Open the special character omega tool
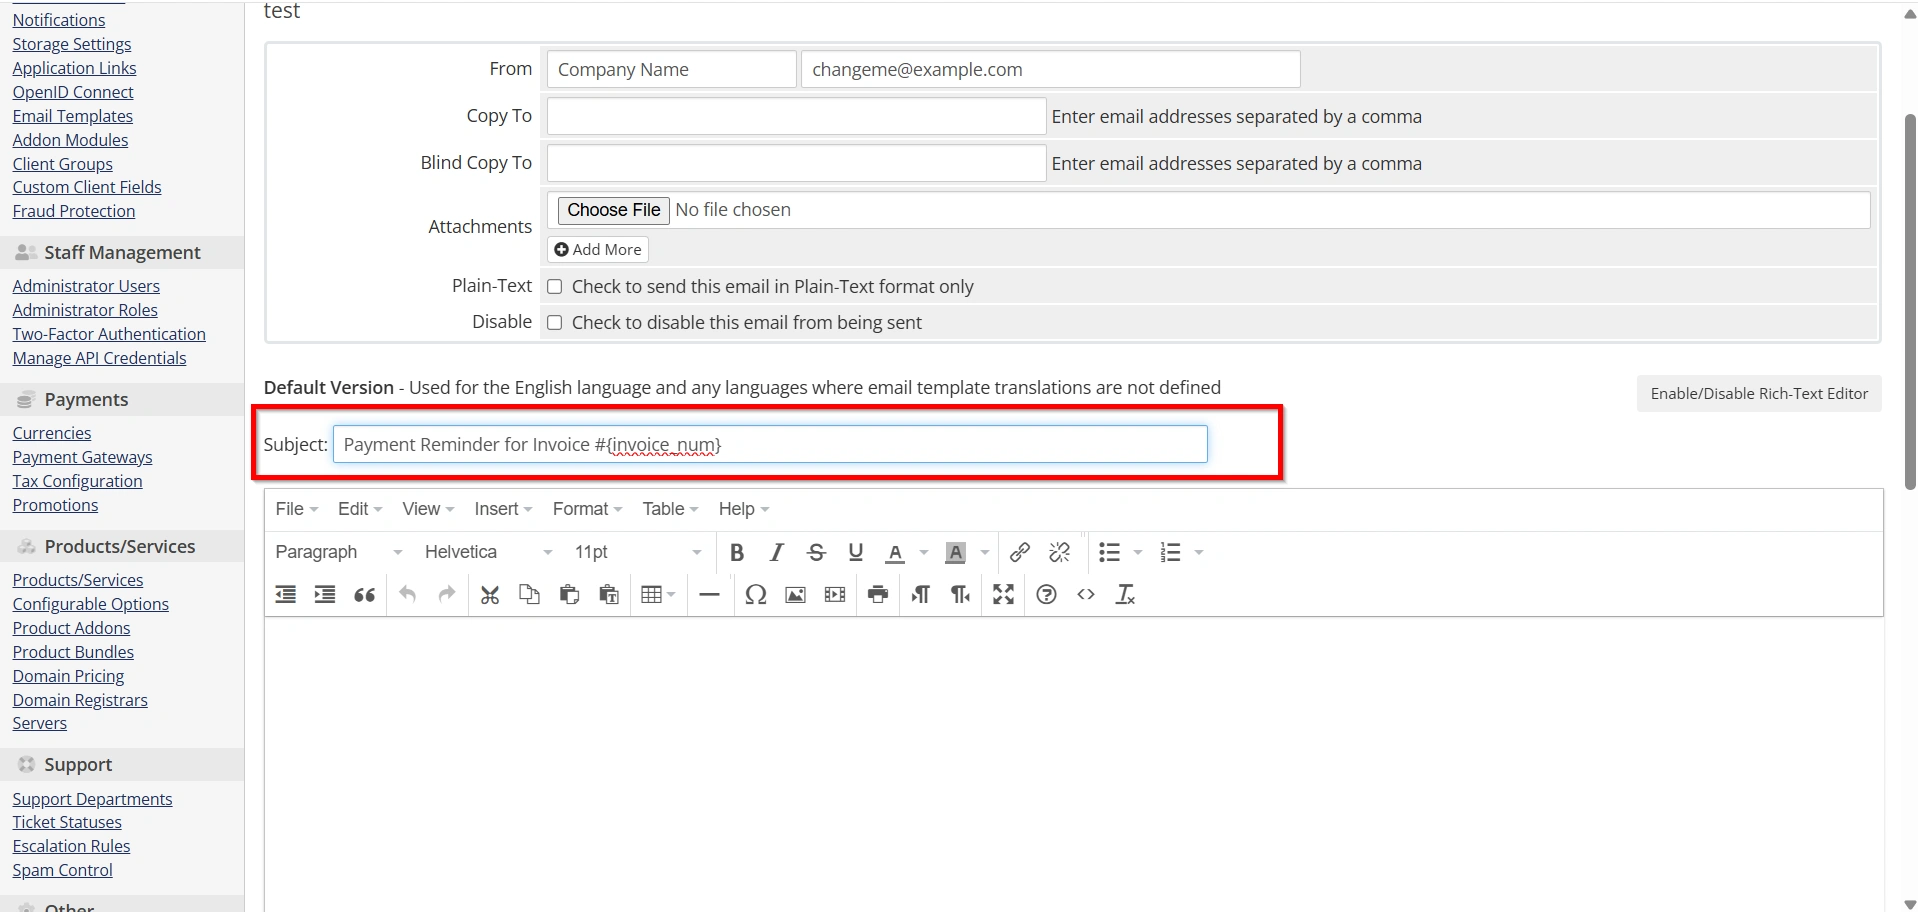The height and width of the screenshot is (912, 1918). click(x=756, y=595)
